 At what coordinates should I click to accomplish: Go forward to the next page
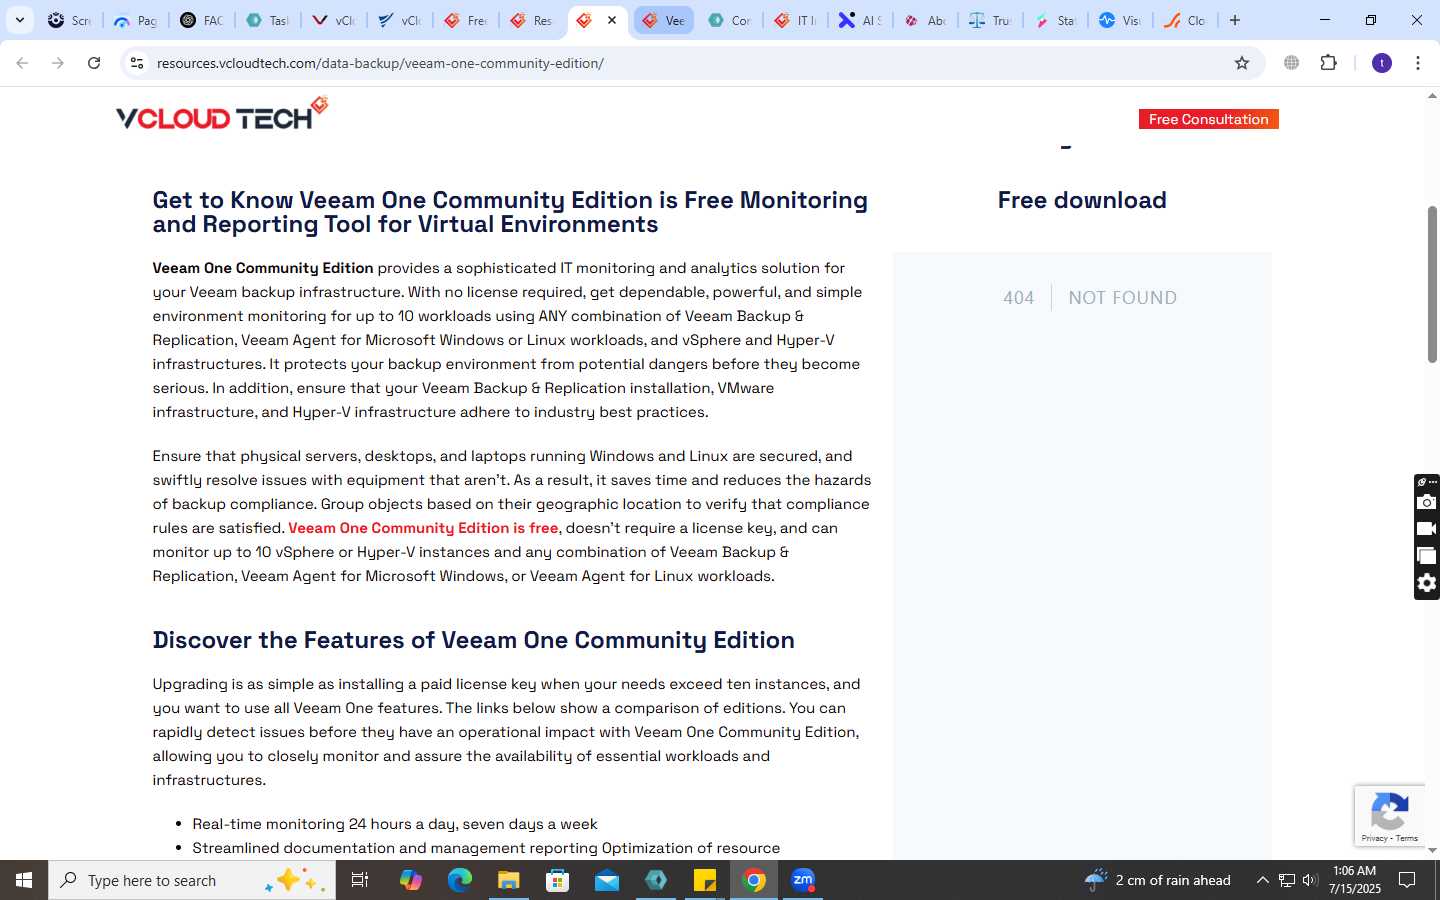(58, 63)
